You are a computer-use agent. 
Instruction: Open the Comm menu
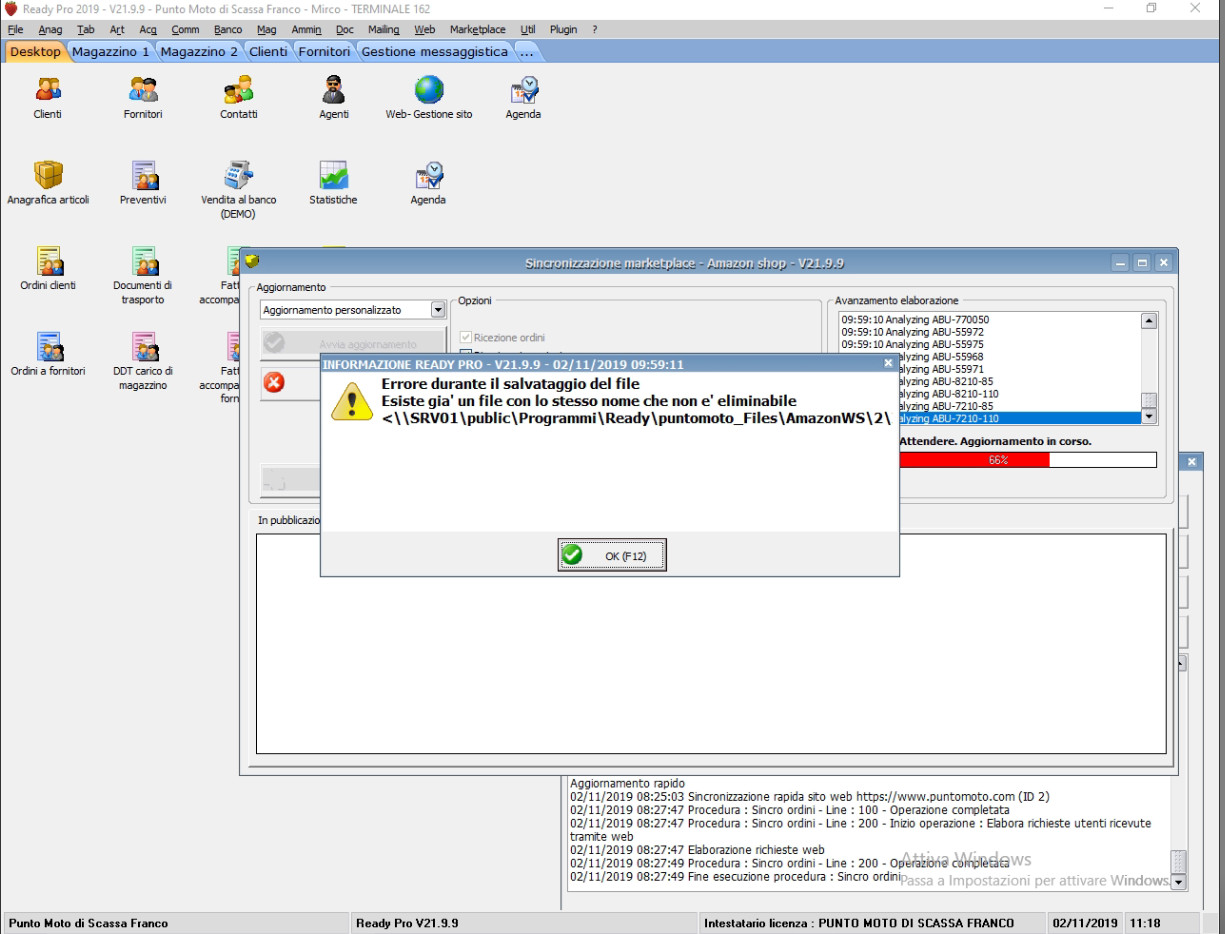(x=185, y=30)
